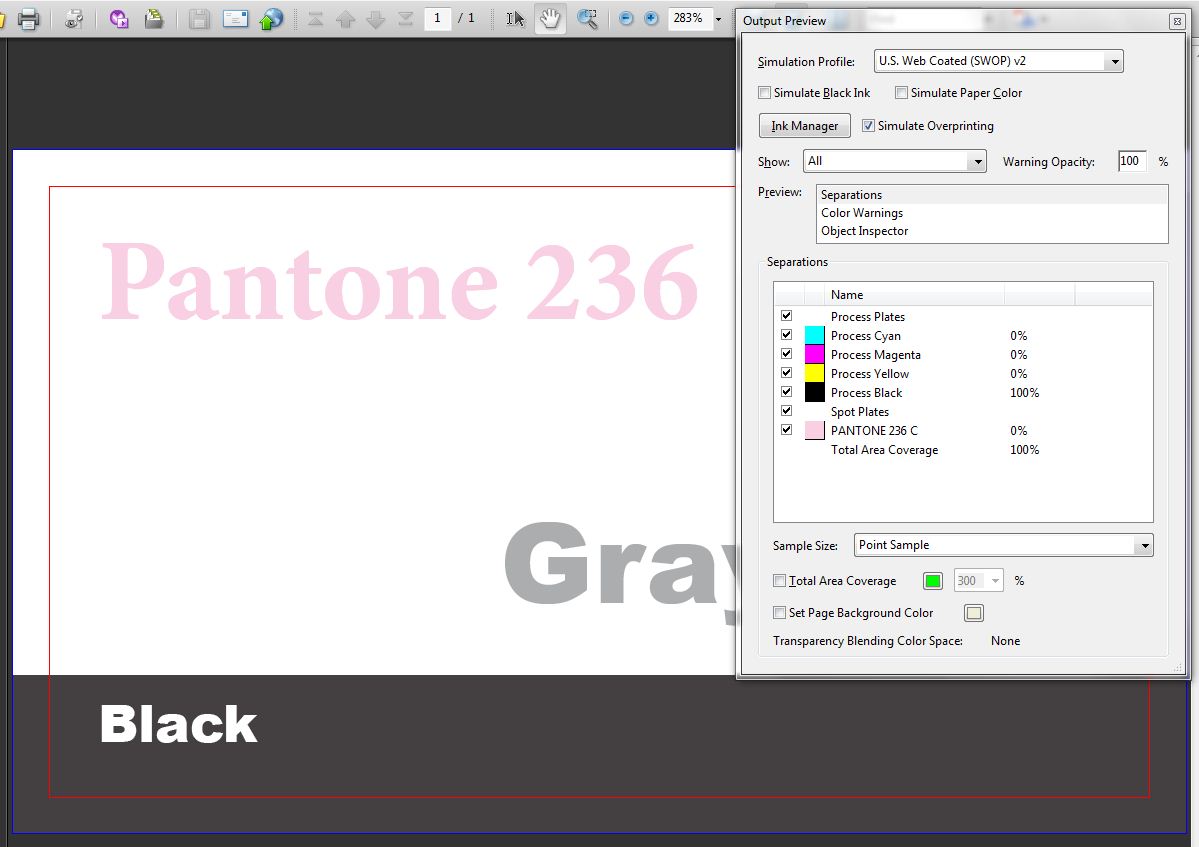
Task: Toggle the Process Cyan checkbox
Action: coord(786,335)
